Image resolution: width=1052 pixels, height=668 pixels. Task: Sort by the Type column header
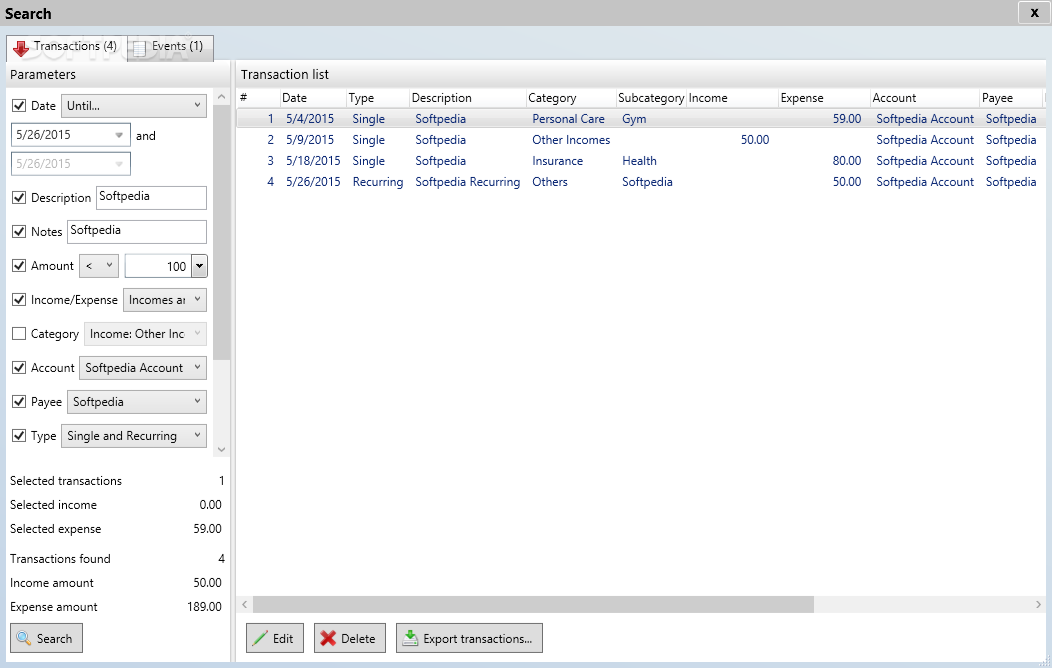pyautogui.click(x=378, y=98)
